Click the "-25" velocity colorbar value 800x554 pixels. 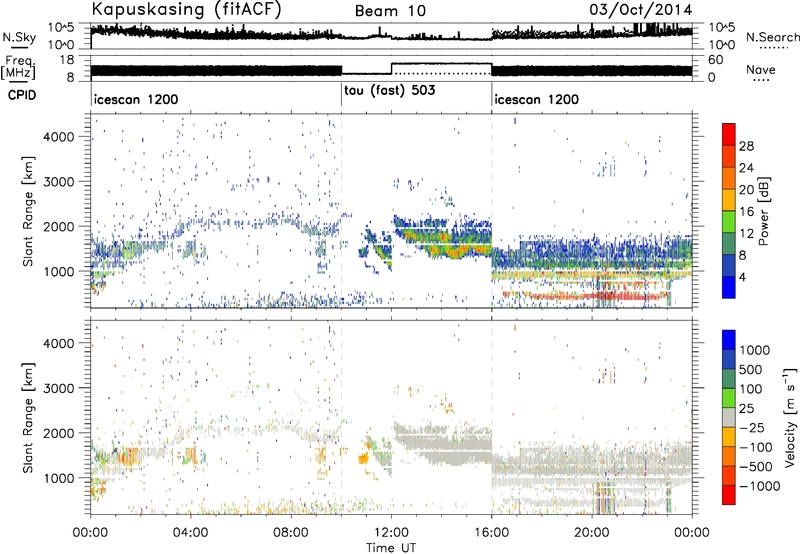click(752, 428)
